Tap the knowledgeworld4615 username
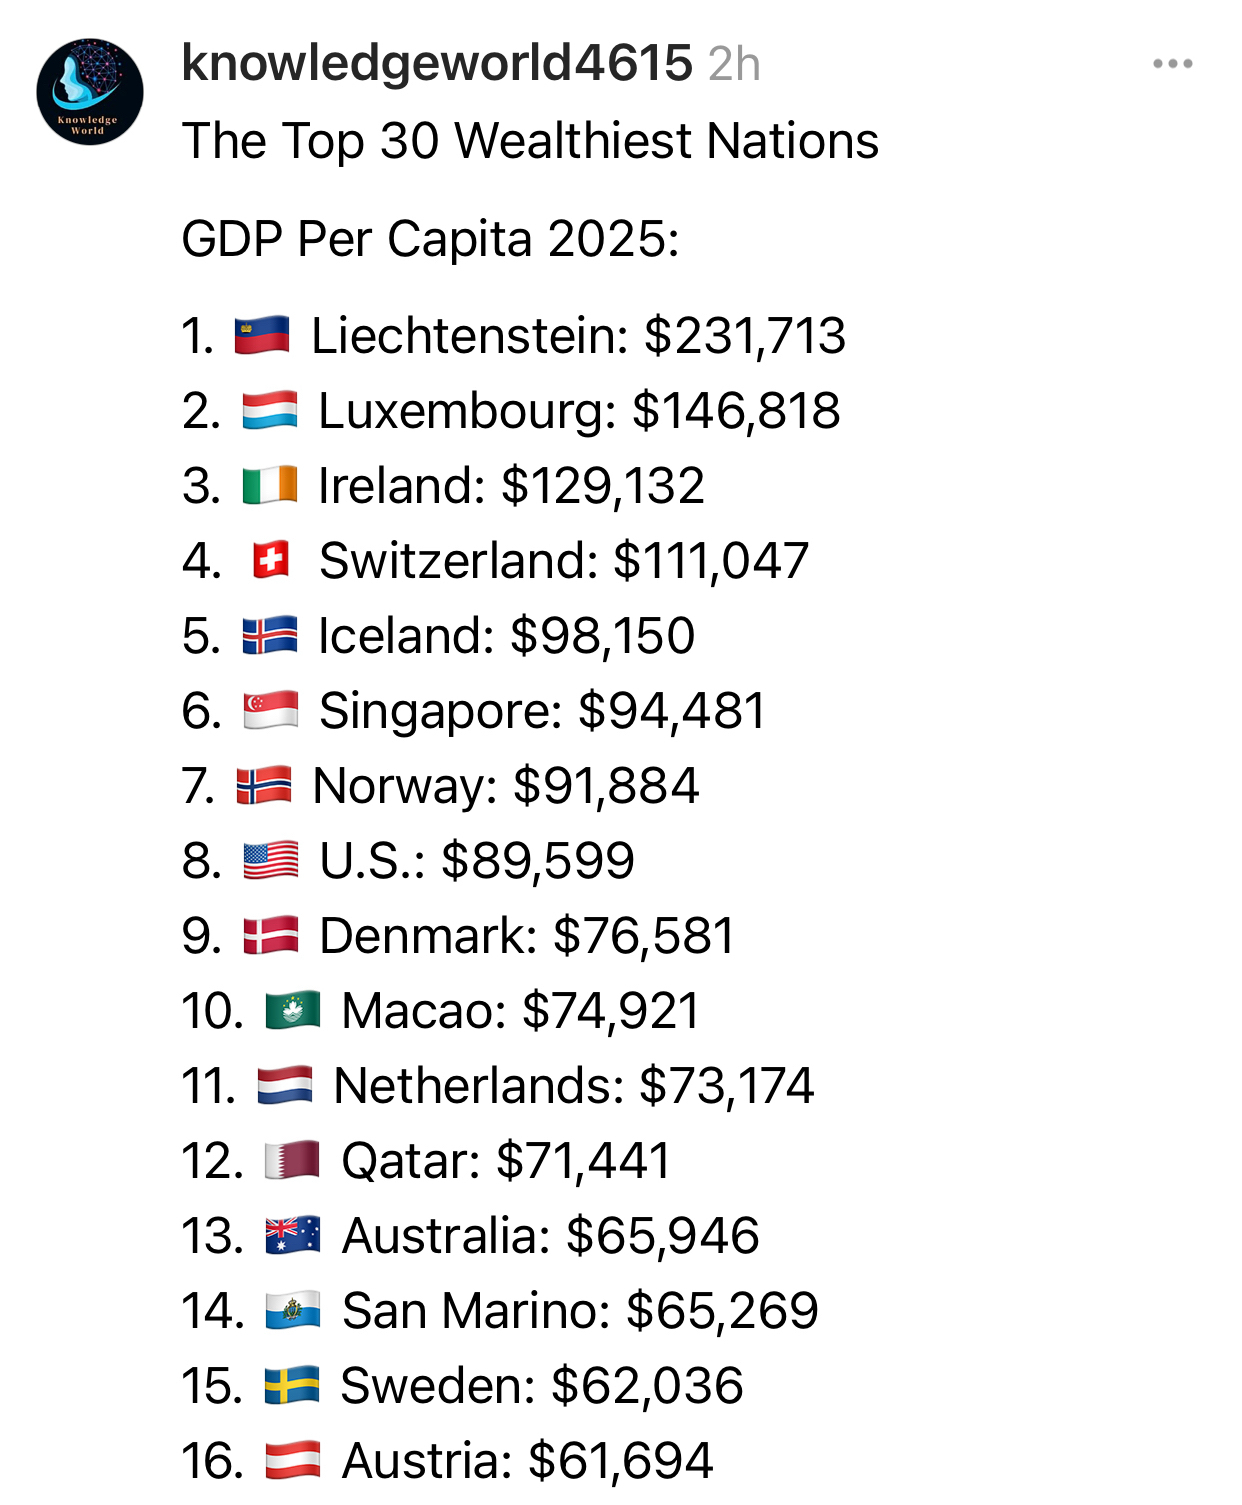The height and width of the screenshot is (1505, 1242). tap(437, 64)
